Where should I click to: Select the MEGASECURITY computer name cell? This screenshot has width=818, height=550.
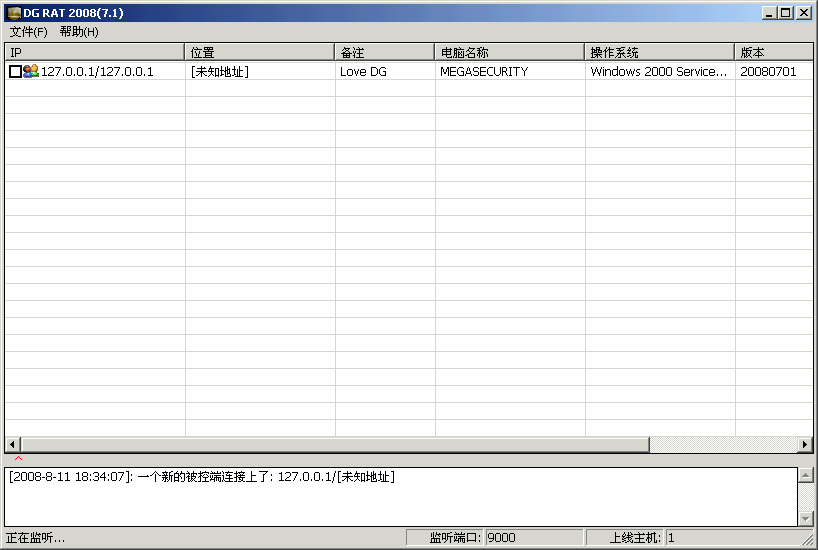point(484,72)
